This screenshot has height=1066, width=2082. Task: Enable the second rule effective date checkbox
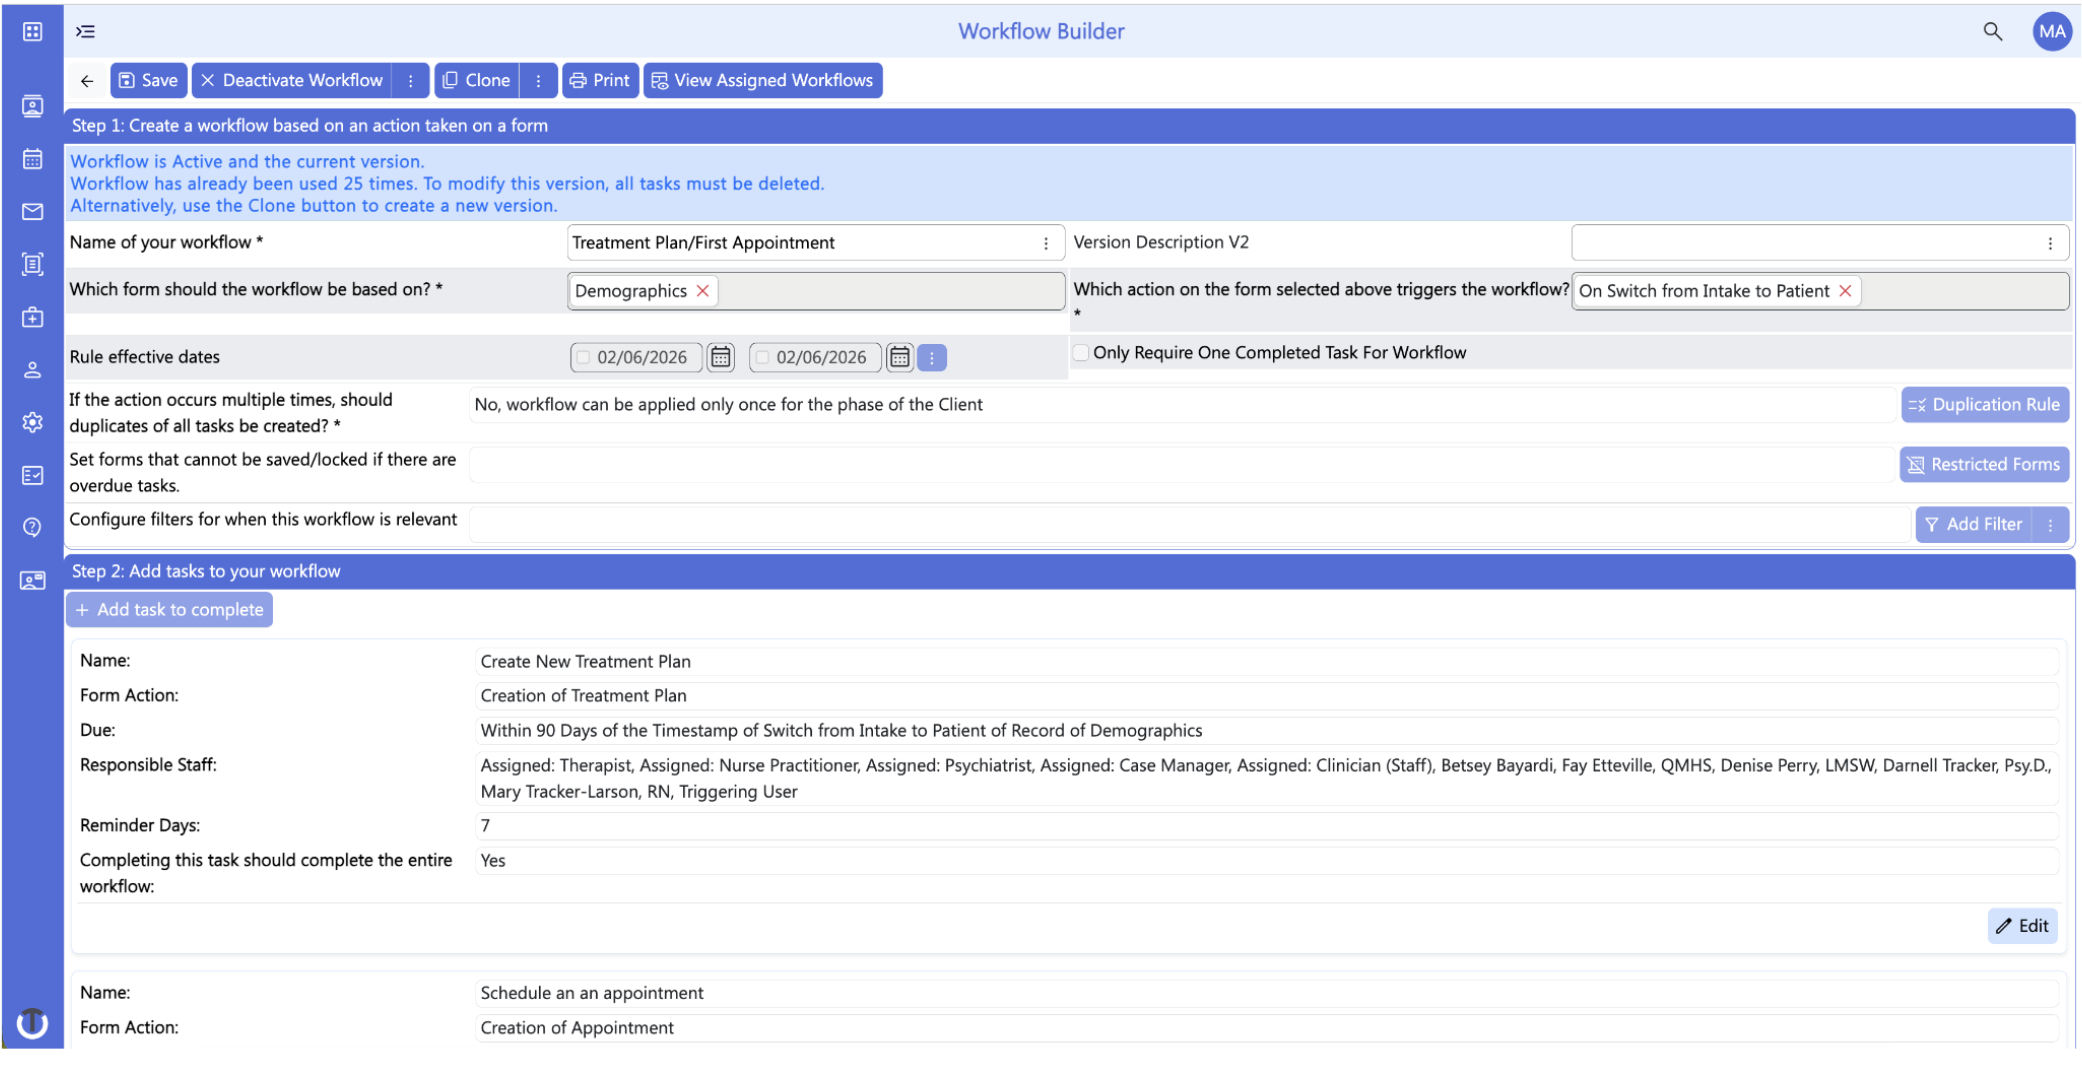coord(762,357)
